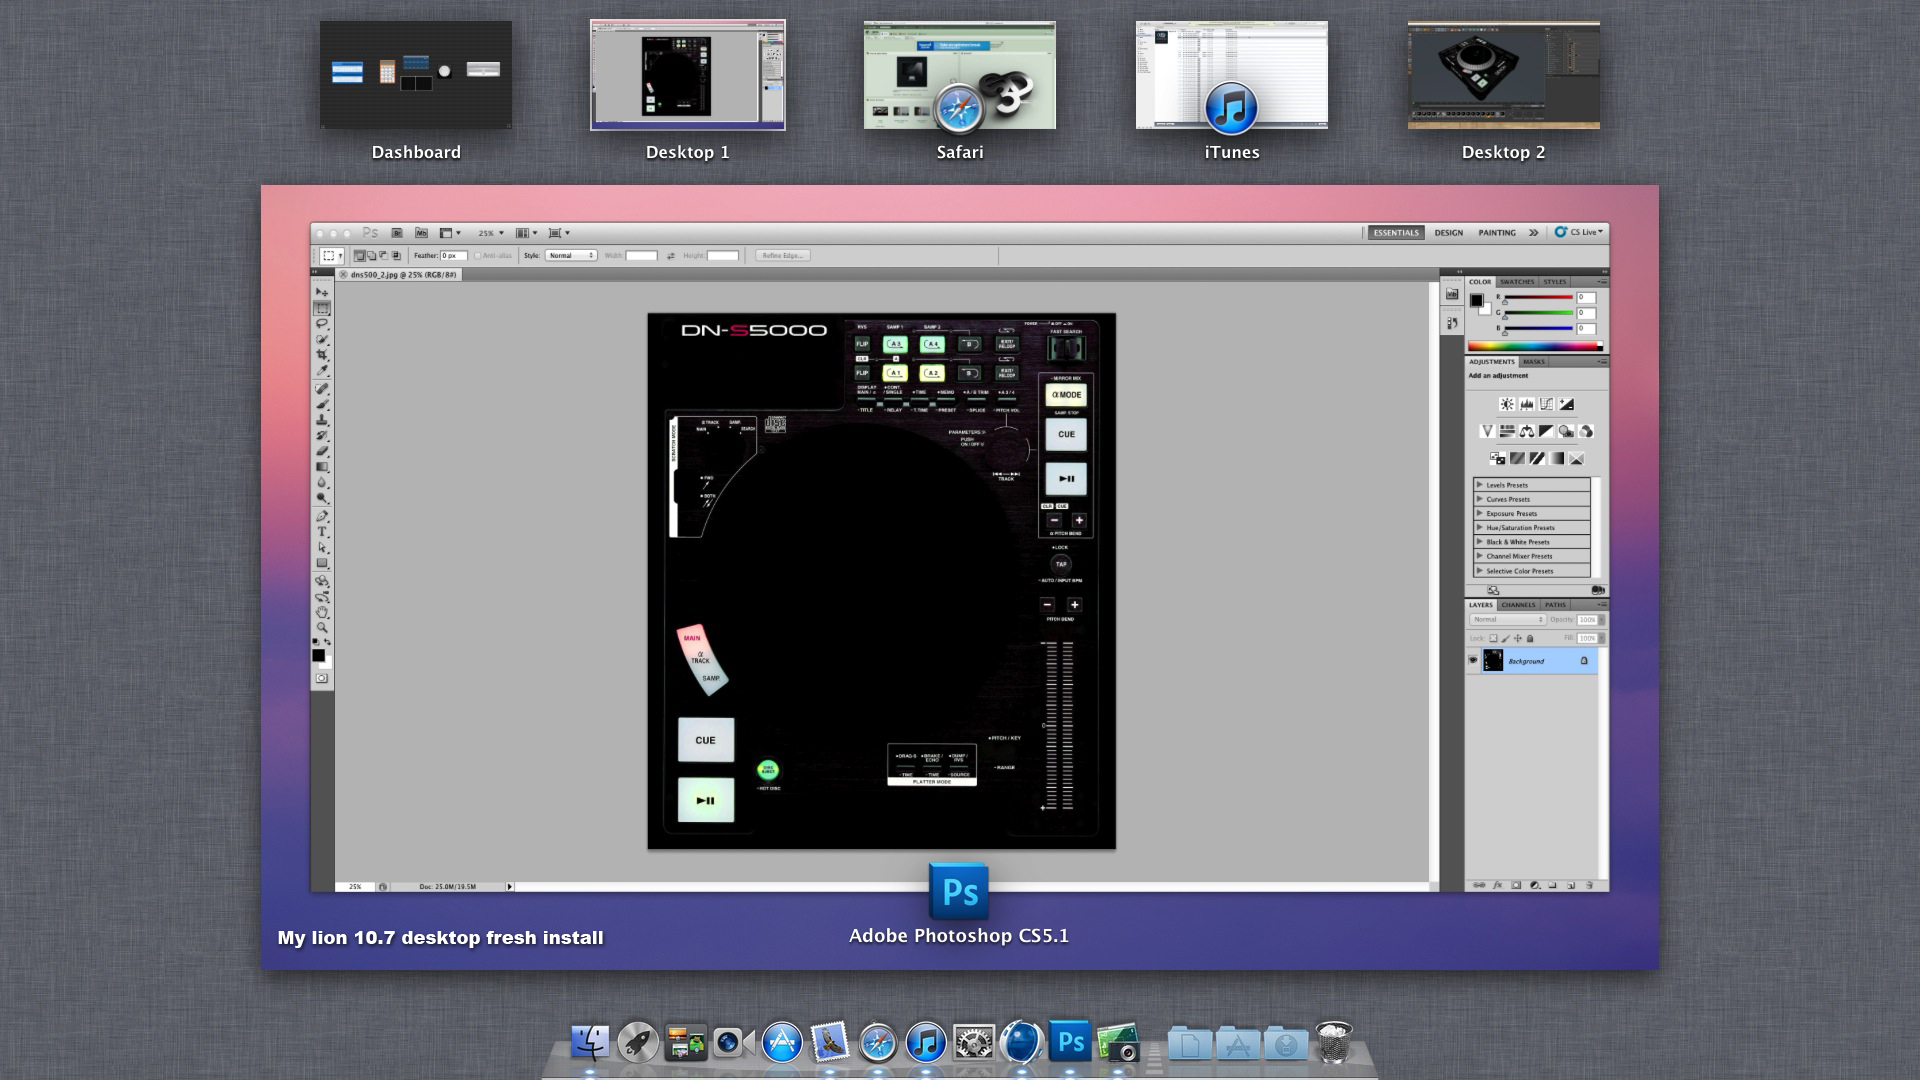
Task: Click the Essentials workspace button
Action: 1396,233
